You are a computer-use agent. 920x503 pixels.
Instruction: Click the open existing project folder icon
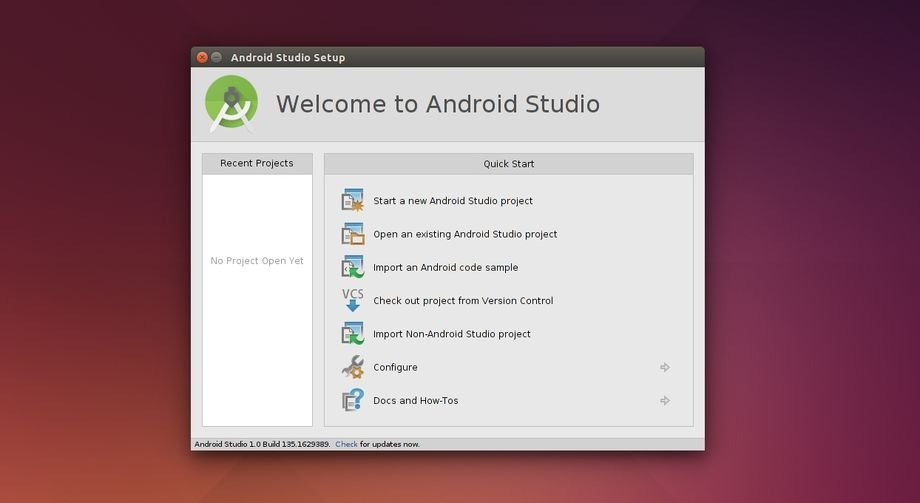(353, 234)
